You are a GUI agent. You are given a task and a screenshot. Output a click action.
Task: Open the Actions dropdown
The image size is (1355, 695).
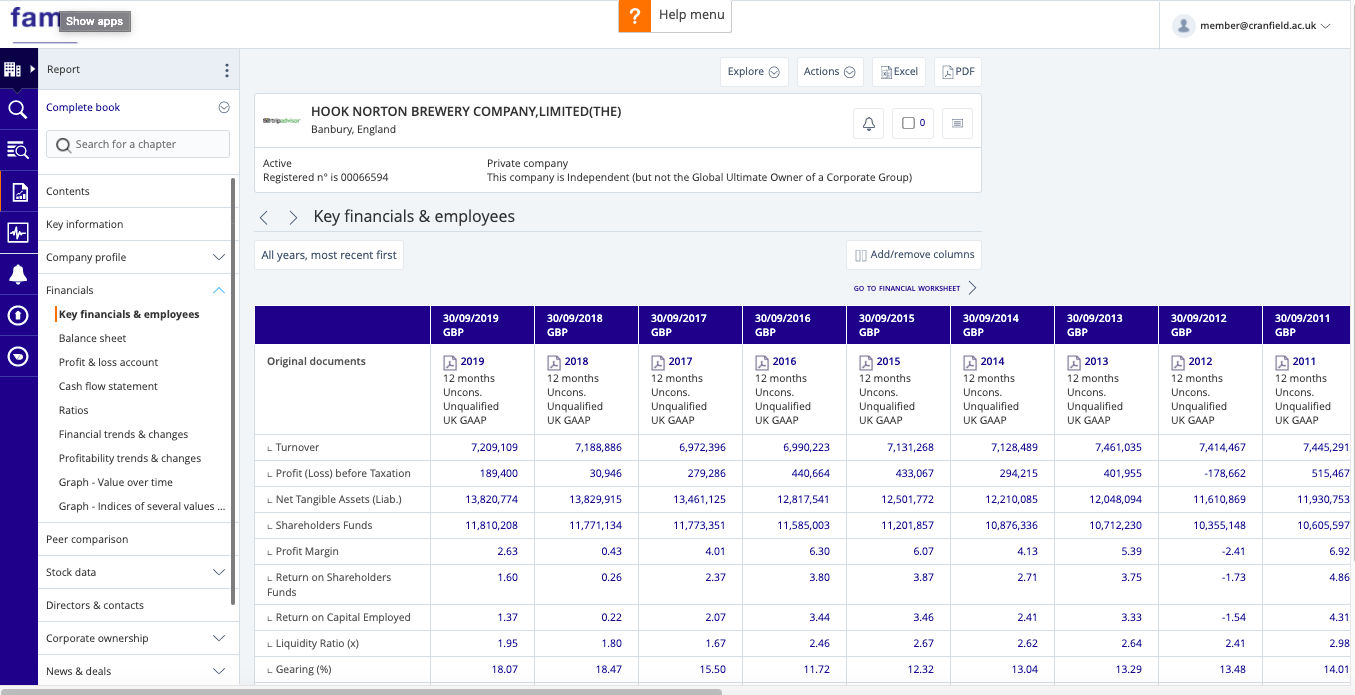830,72
